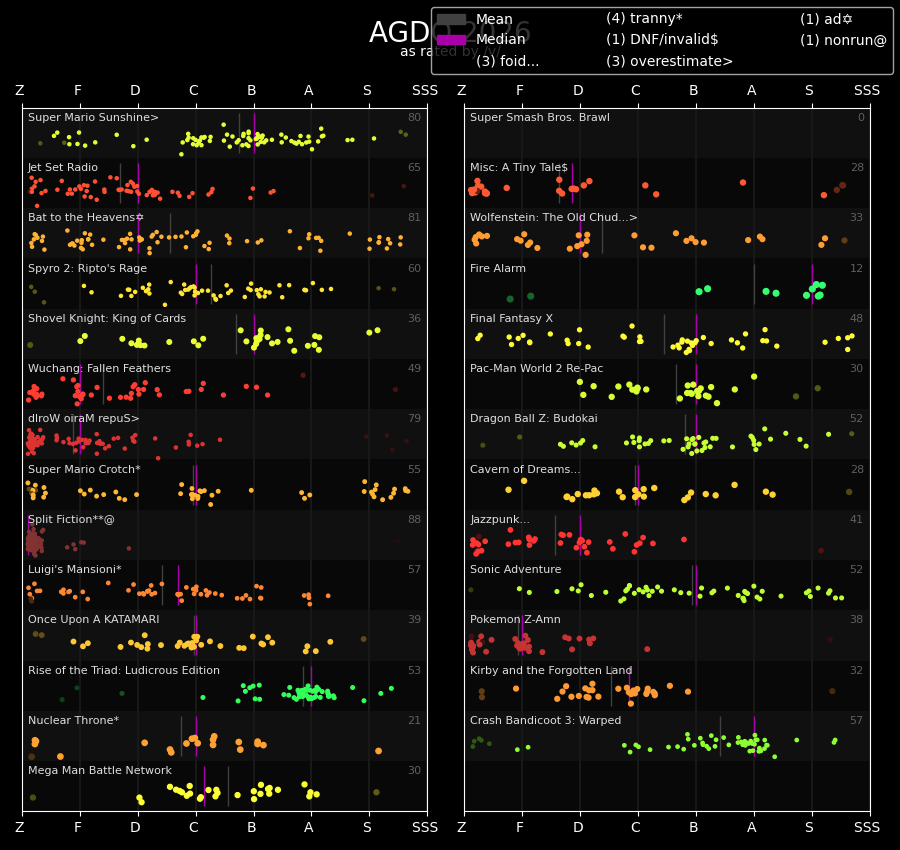This screenshot has height=850, width=900.
Task: Click the vote count '39' for Once Upon A KATAMARI
Action: (414, 619)
